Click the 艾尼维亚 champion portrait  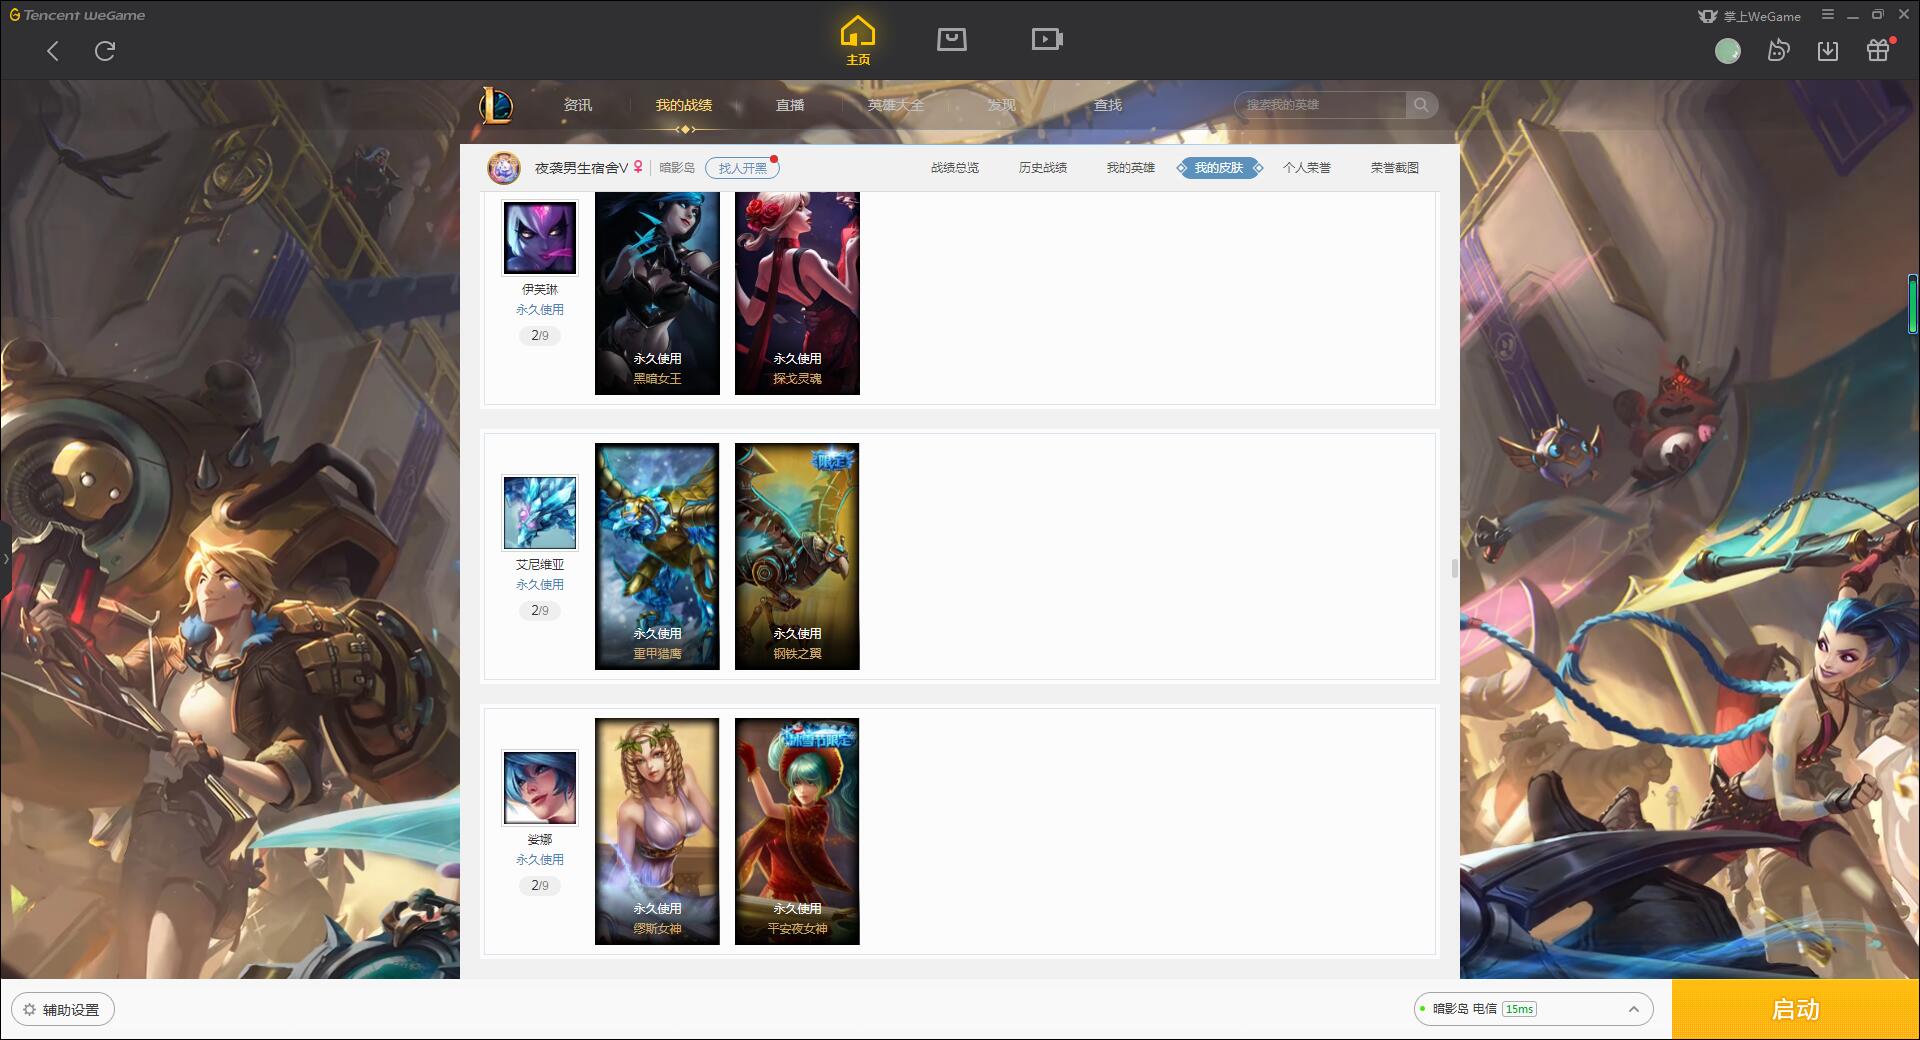(540, 513)
